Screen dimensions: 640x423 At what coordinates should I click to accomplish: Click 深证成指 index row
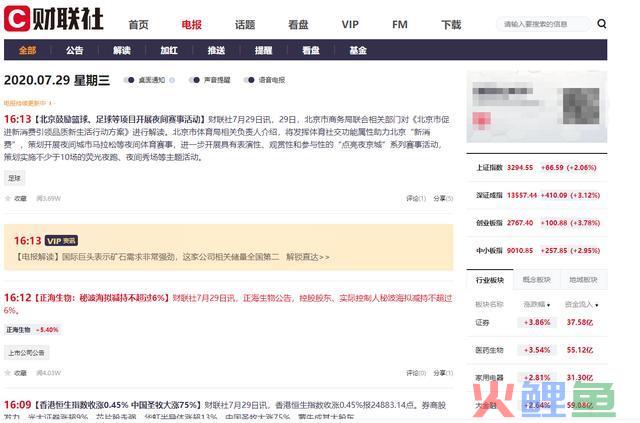[x=537, y=195]
